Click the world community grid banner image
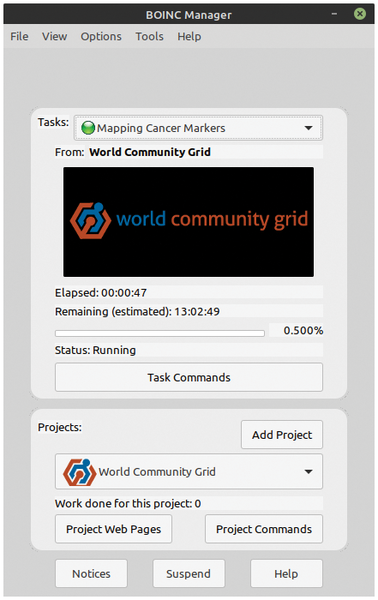Viewport: 378px width, 600px height. 189,222
